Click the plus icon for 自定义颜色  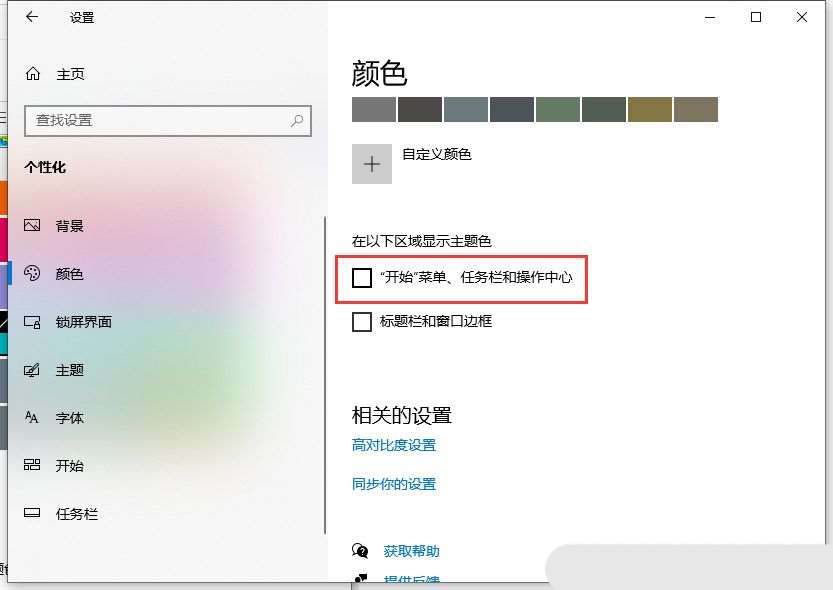(x=372, y=164)
